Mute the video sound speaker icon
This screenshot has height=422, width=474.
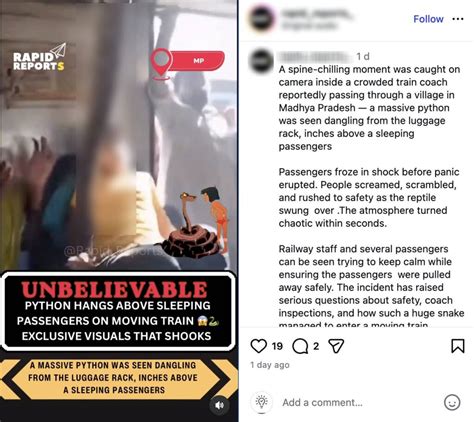(x=219, y=405)
